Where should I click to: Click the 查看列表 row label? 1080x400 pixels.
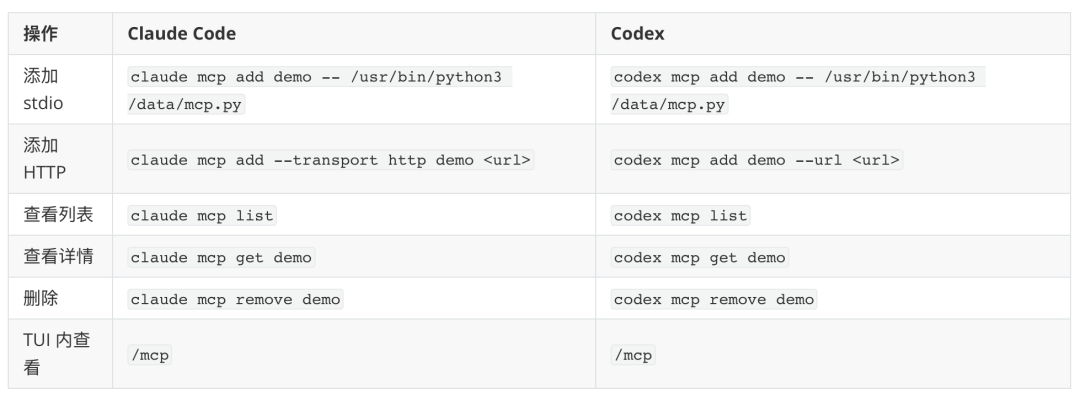pyautogui.click(x=58, y=215)
